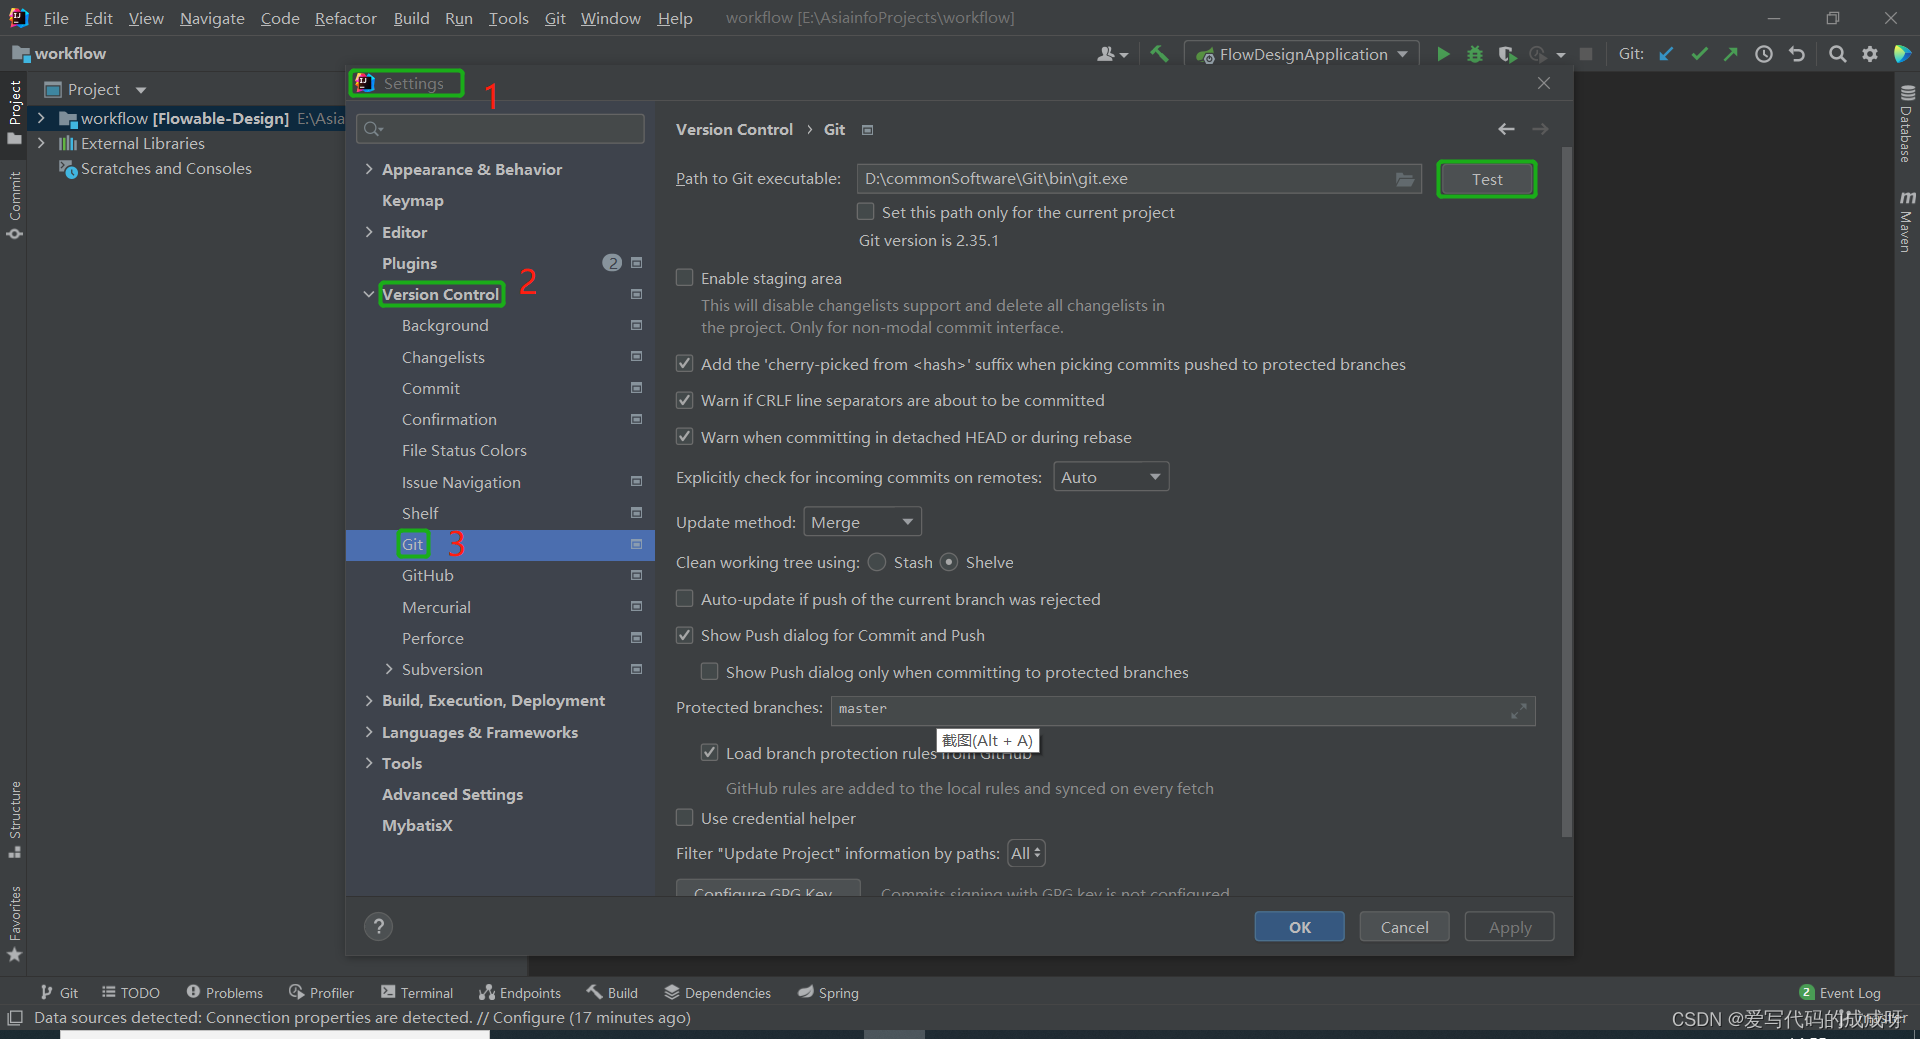Open the Endpoints tool tab

520,992
